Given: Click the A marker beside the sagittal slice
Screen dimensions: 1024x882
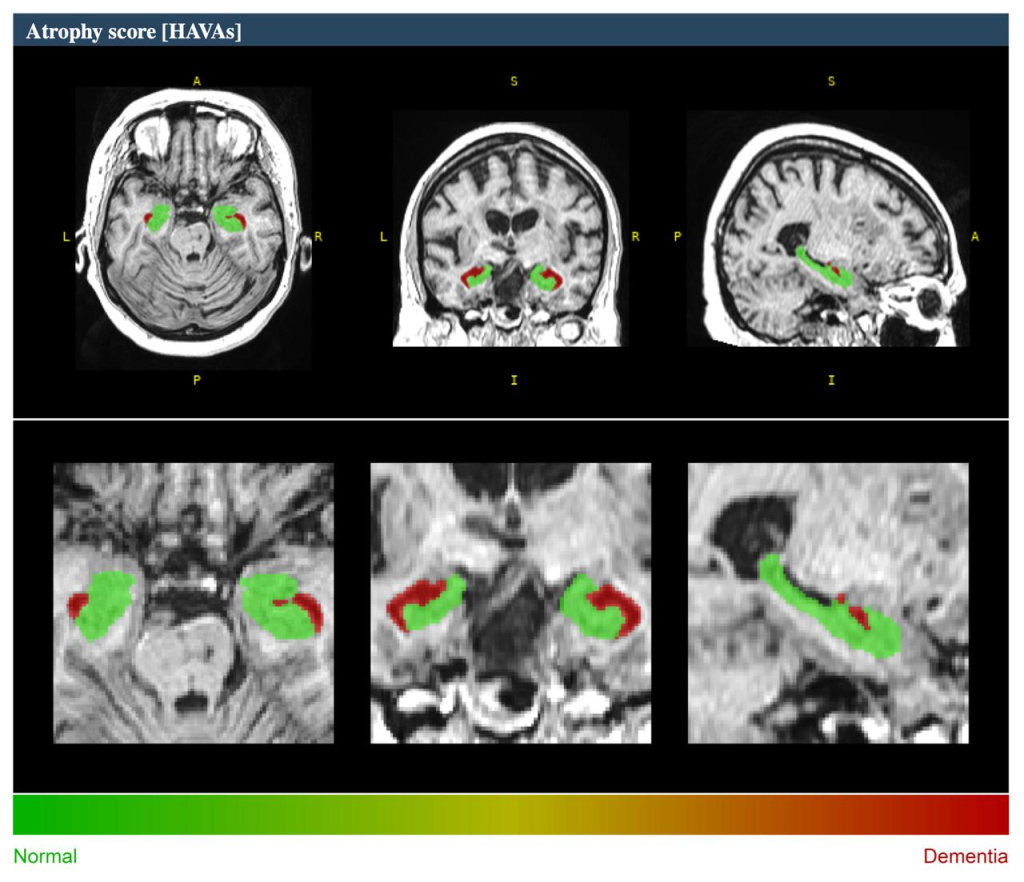Looking at the screenshot, I should point(976,237).
